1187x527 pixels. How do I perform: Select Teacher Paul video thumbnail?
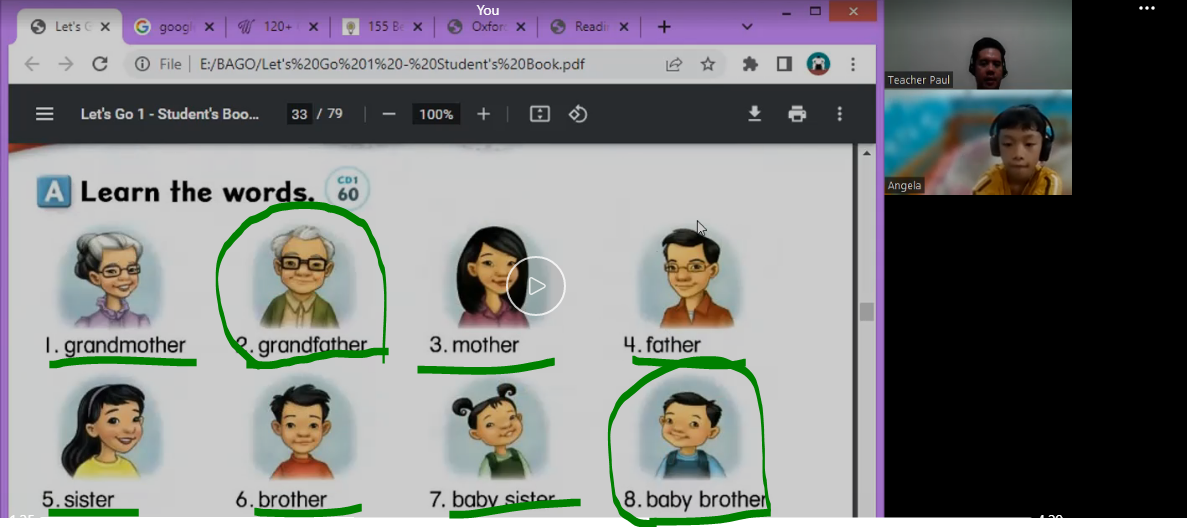978,45
